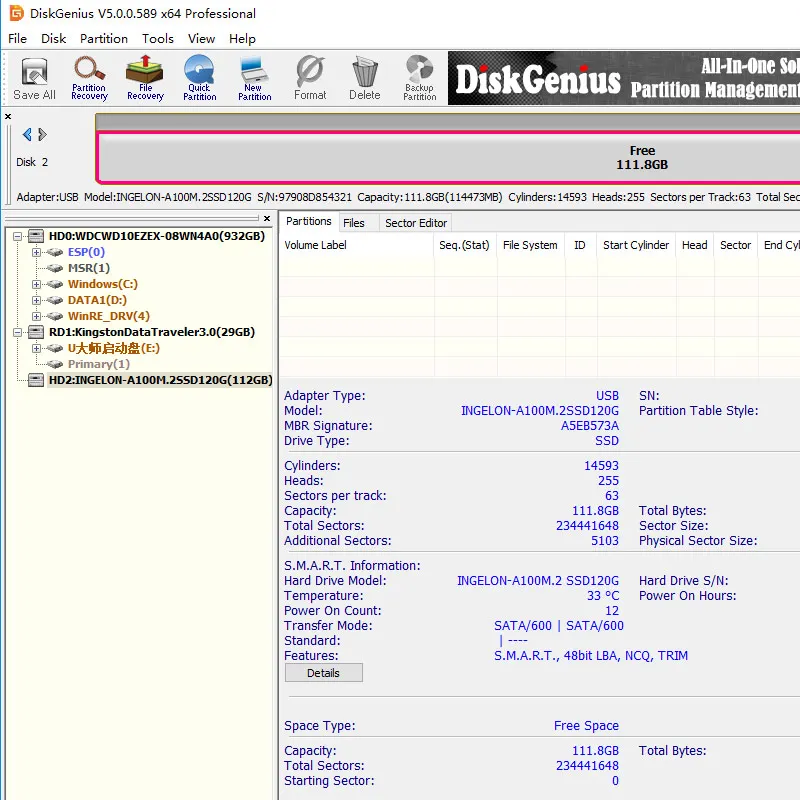Select HD2:INGELON-A100M.2SSD120G in tree
The height and width of the screenshot is (800, 800).
160,380
